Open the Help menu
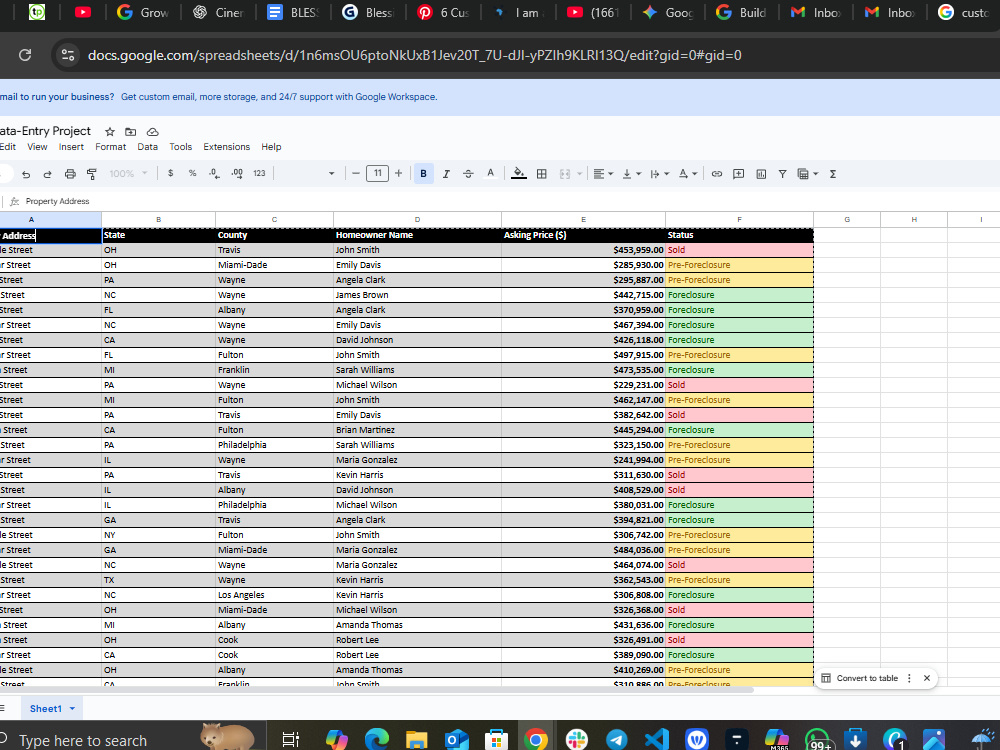Viewport: 1000px width, 750px height. click(271, 147)
